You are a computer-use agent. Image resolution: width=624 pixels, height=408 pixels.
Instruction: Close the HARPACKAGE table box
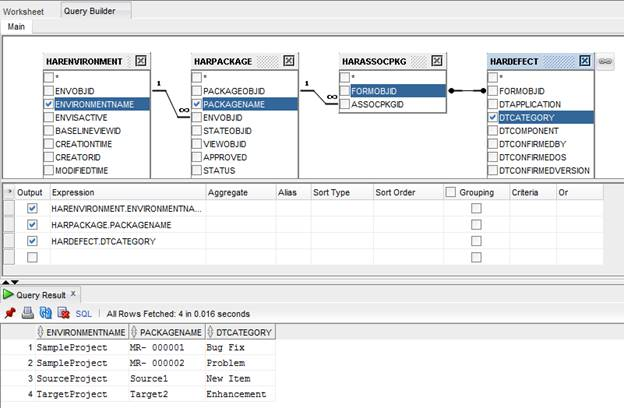click(x=289, y=61)
